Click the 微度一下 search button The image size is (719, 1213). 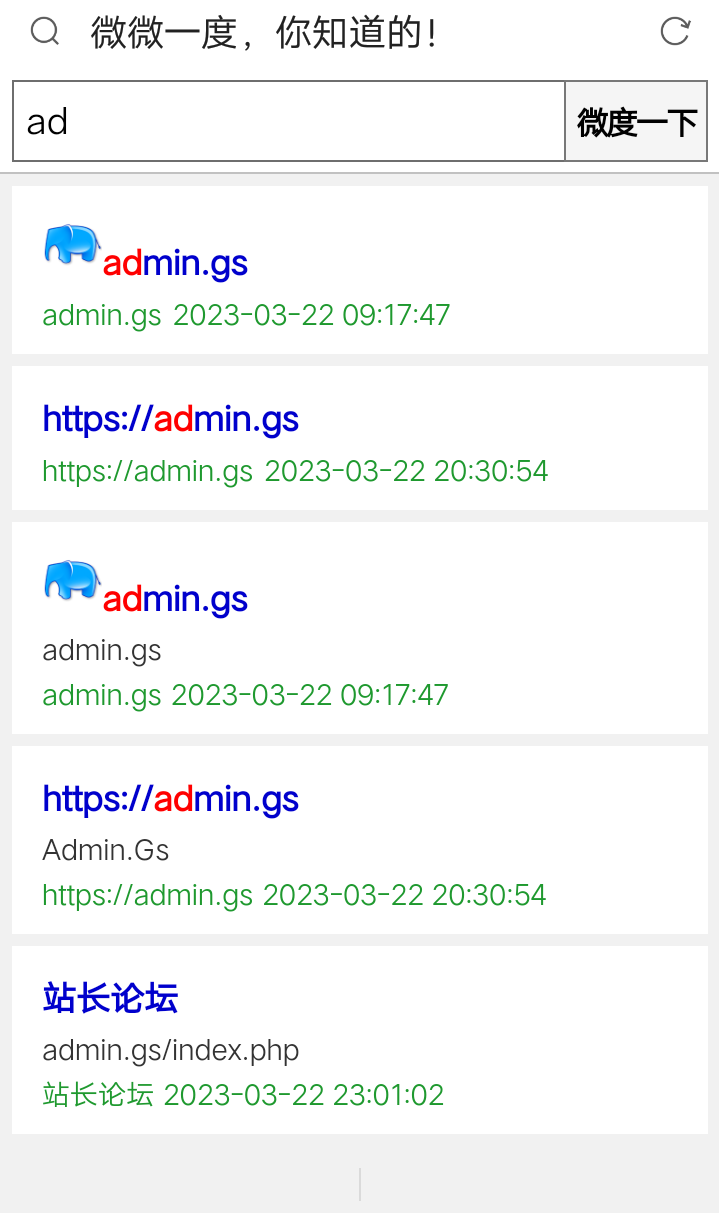636,121
